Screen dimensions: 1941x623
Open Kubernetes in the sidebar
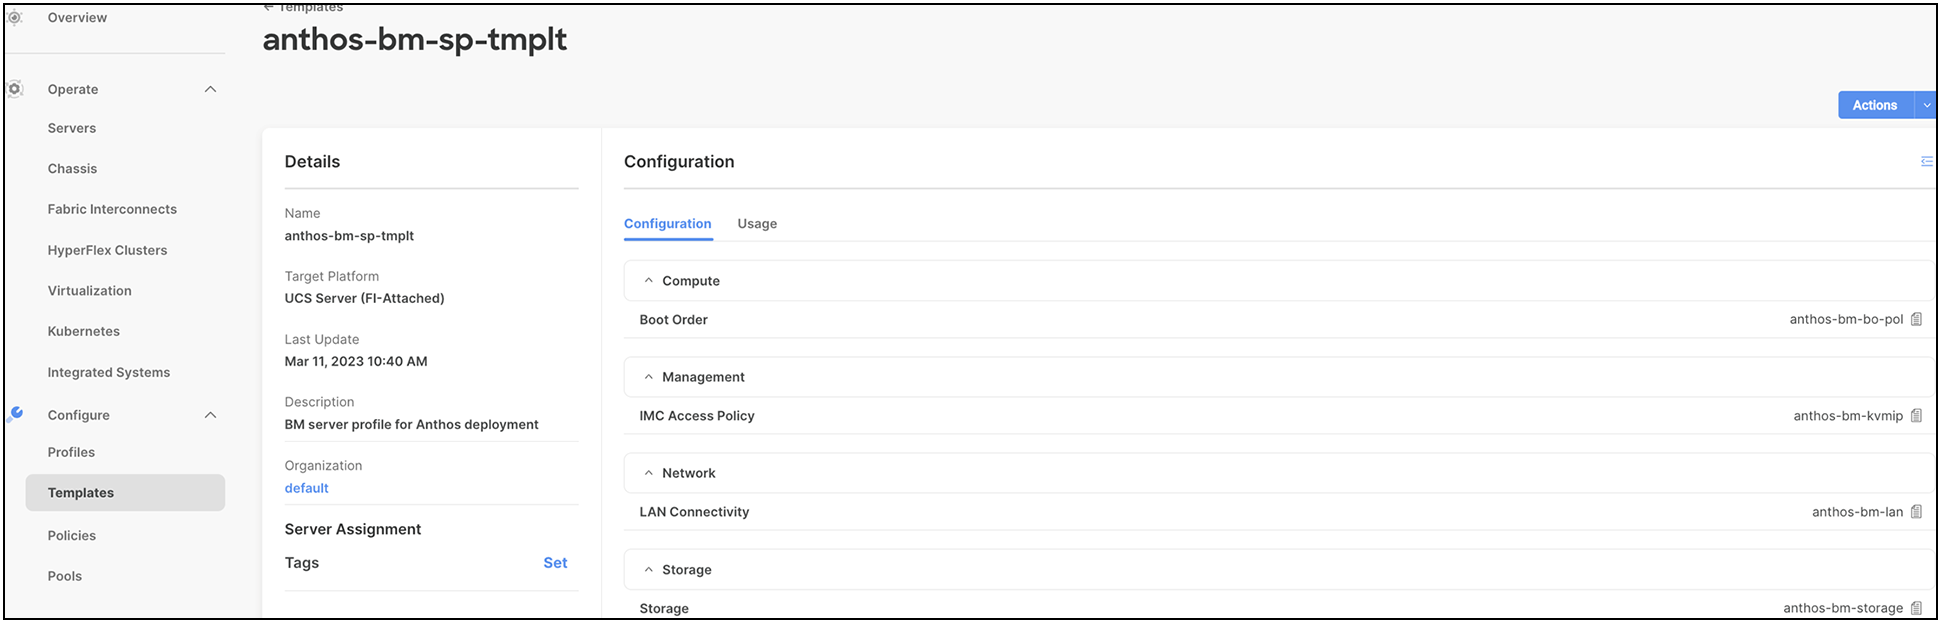[84, 331]
